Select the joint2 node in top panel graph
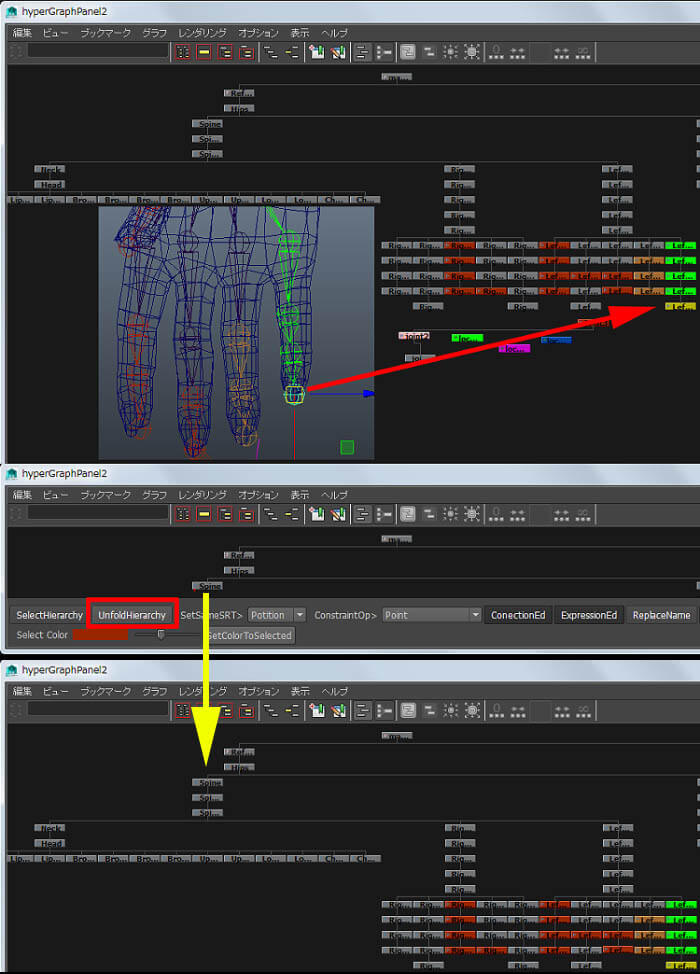Screen dimensions: 700x974 [414, 336]
